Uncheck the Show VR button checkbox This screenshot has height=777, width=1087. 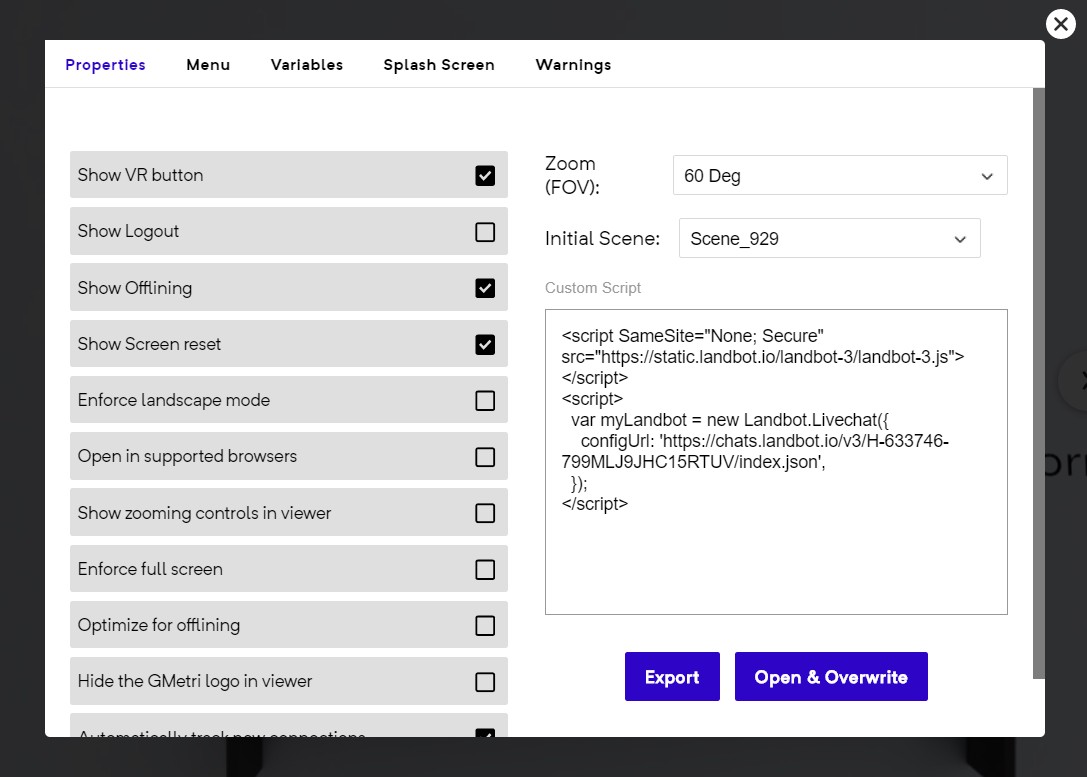(x=485, y=176)
